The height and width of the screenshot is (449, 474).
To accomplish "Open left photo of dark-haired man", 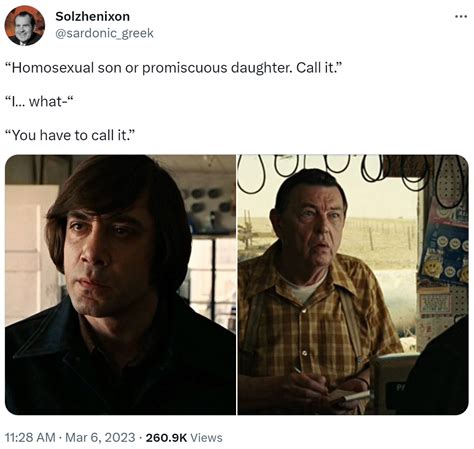I will [120, 285].
